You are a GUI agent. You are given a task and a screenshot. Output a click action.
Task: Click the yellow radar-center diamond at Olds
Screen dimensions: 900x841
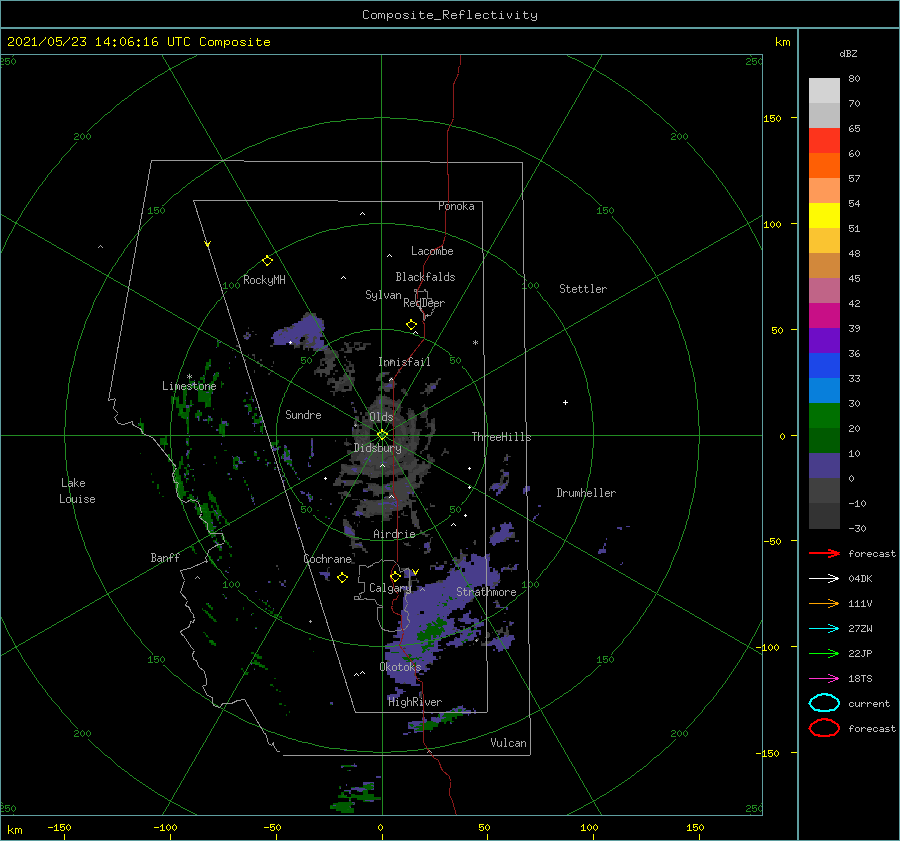click(x=382, y=435)
